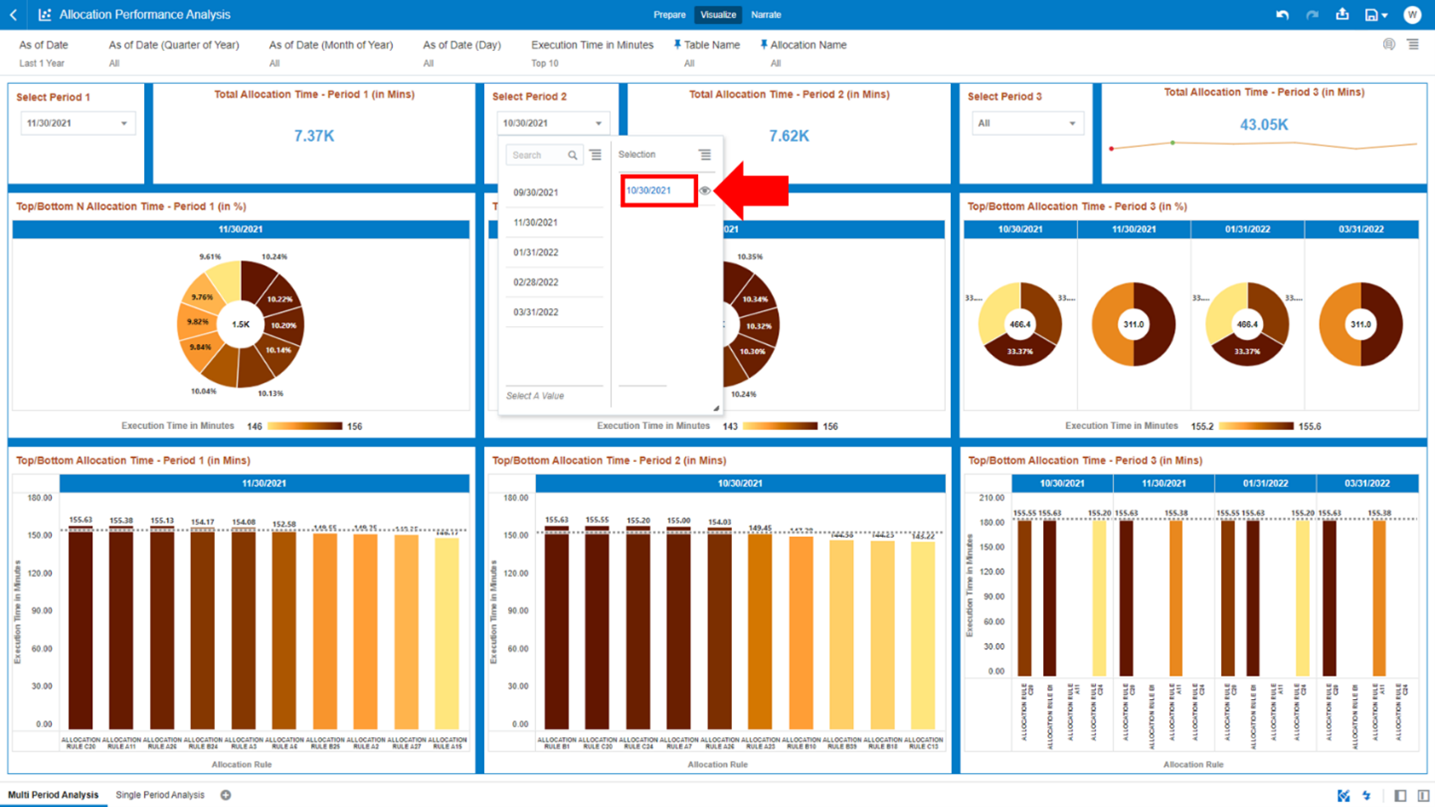Screen dimensions: 1435x807
Task: Open the save options arrow
Action: 1385,16
